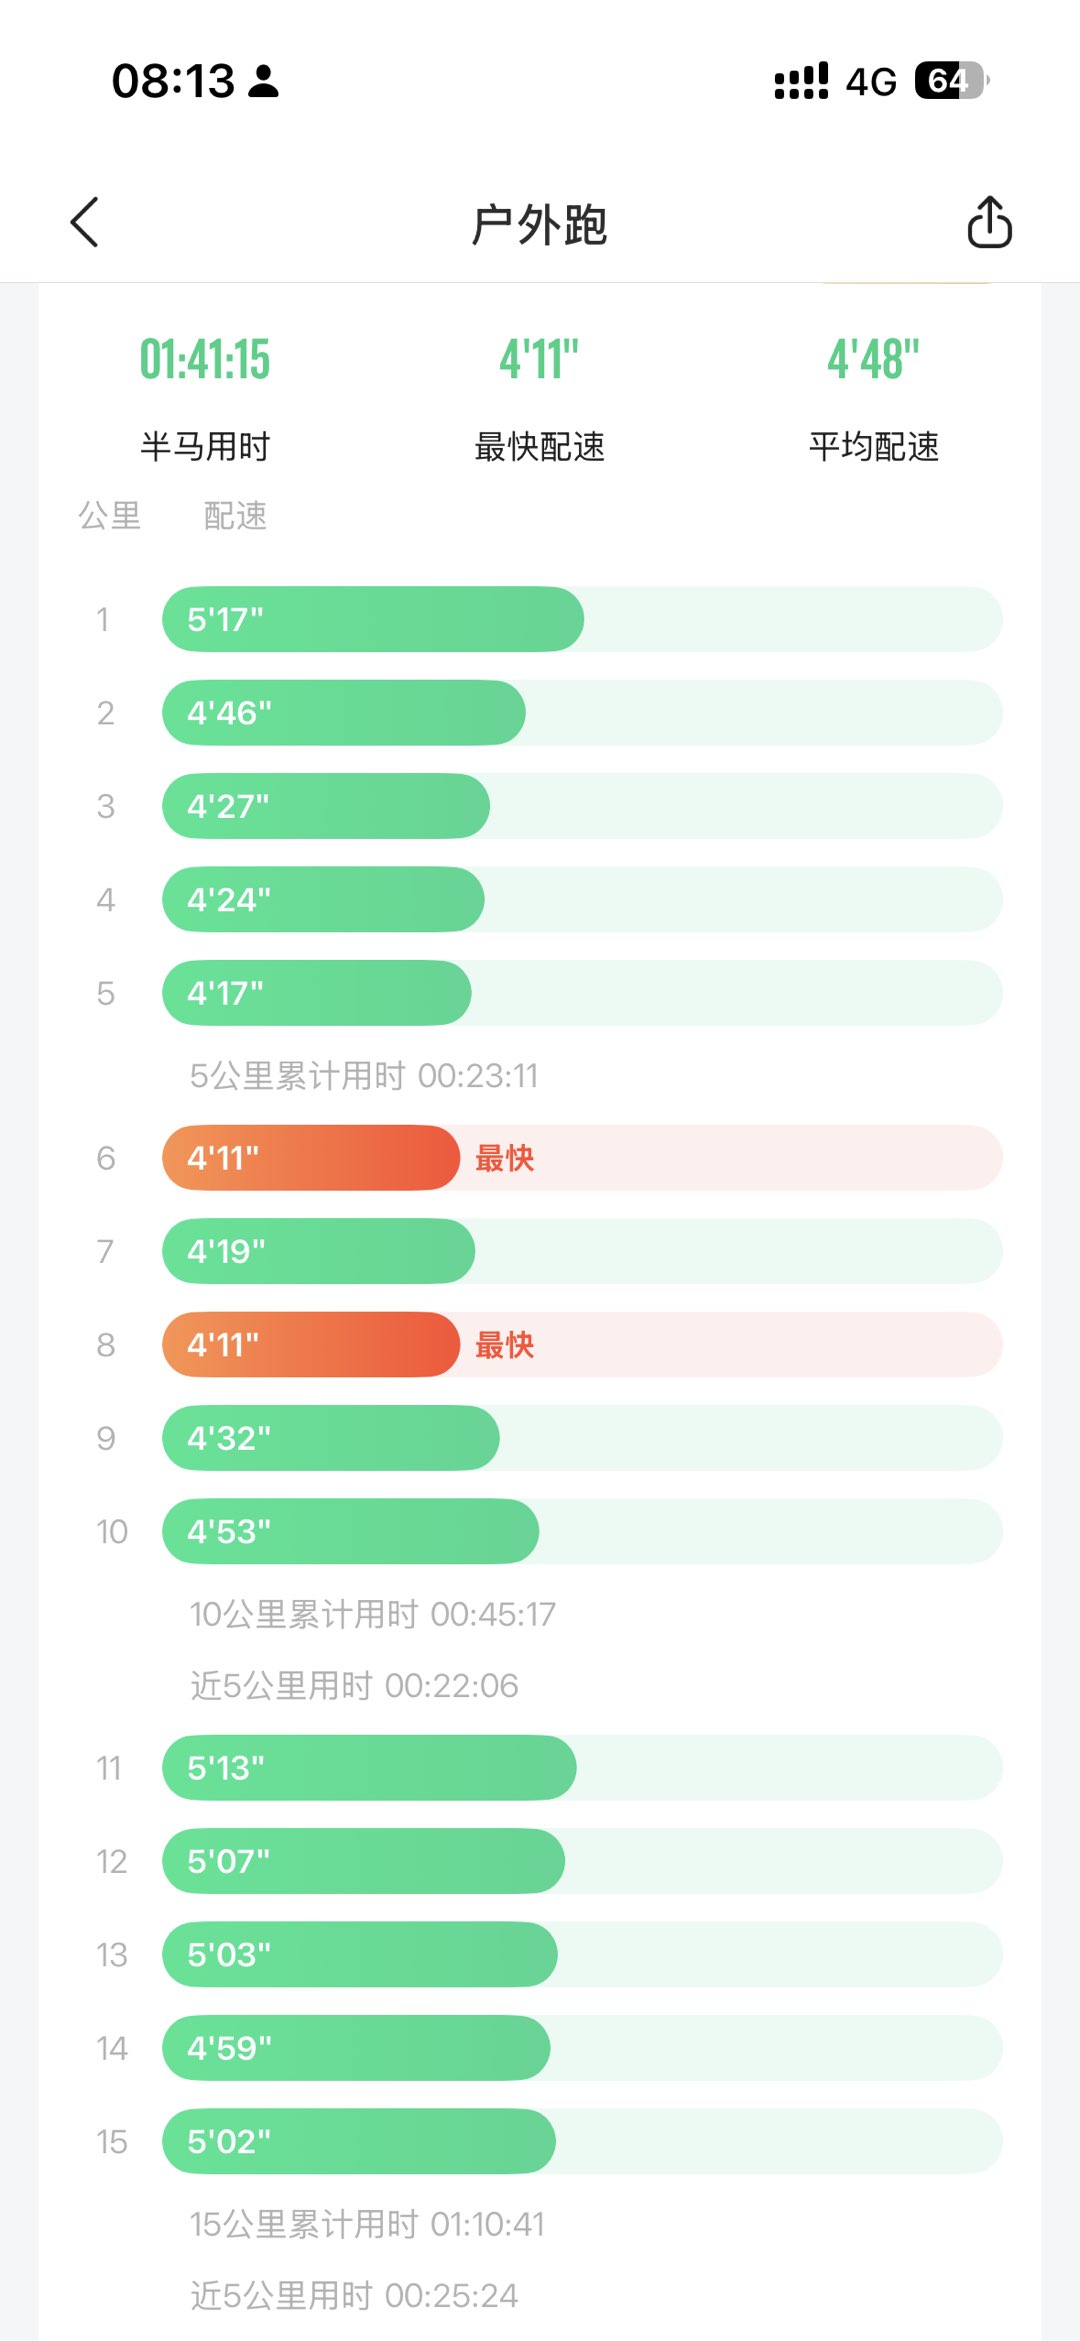The width and height of the screenshot is (1080, 2341).
Task: Tap the 最快 label on kilometer 6
Action: pyautogui.click(x=505, y=1158)
